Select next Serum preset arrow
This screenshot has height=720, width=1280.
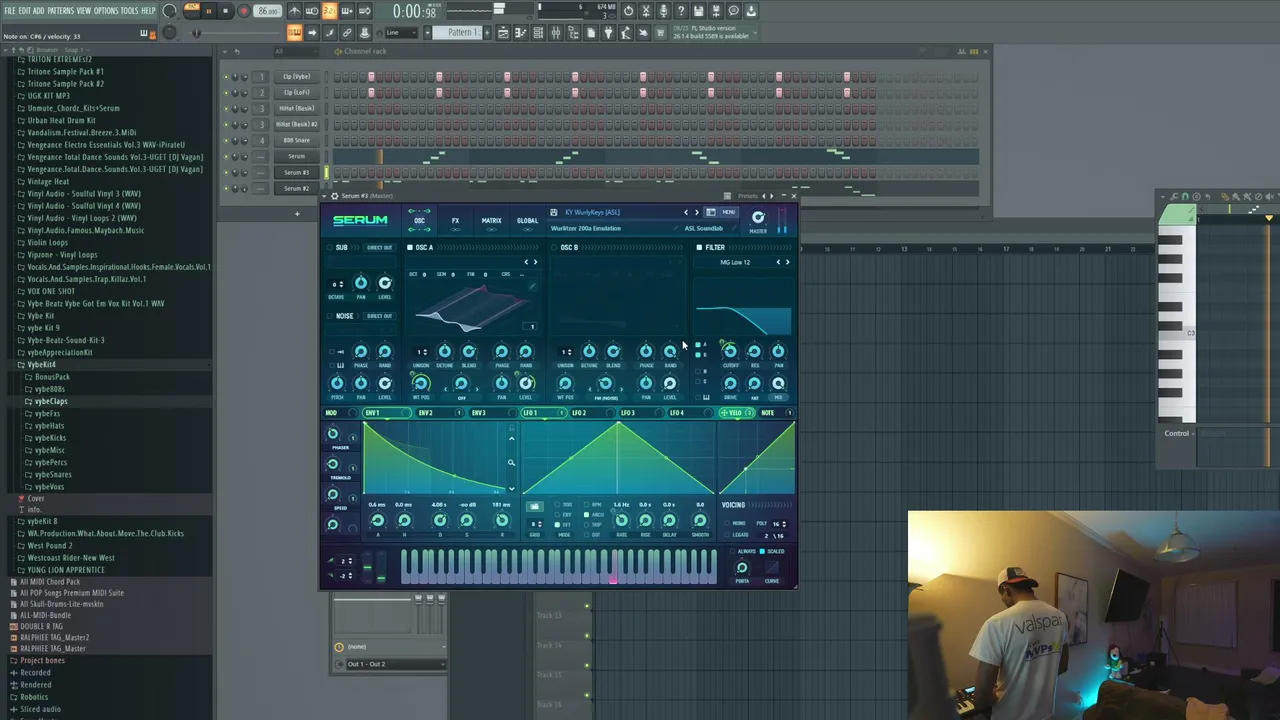pyautogui.click(x=697, y=212)
